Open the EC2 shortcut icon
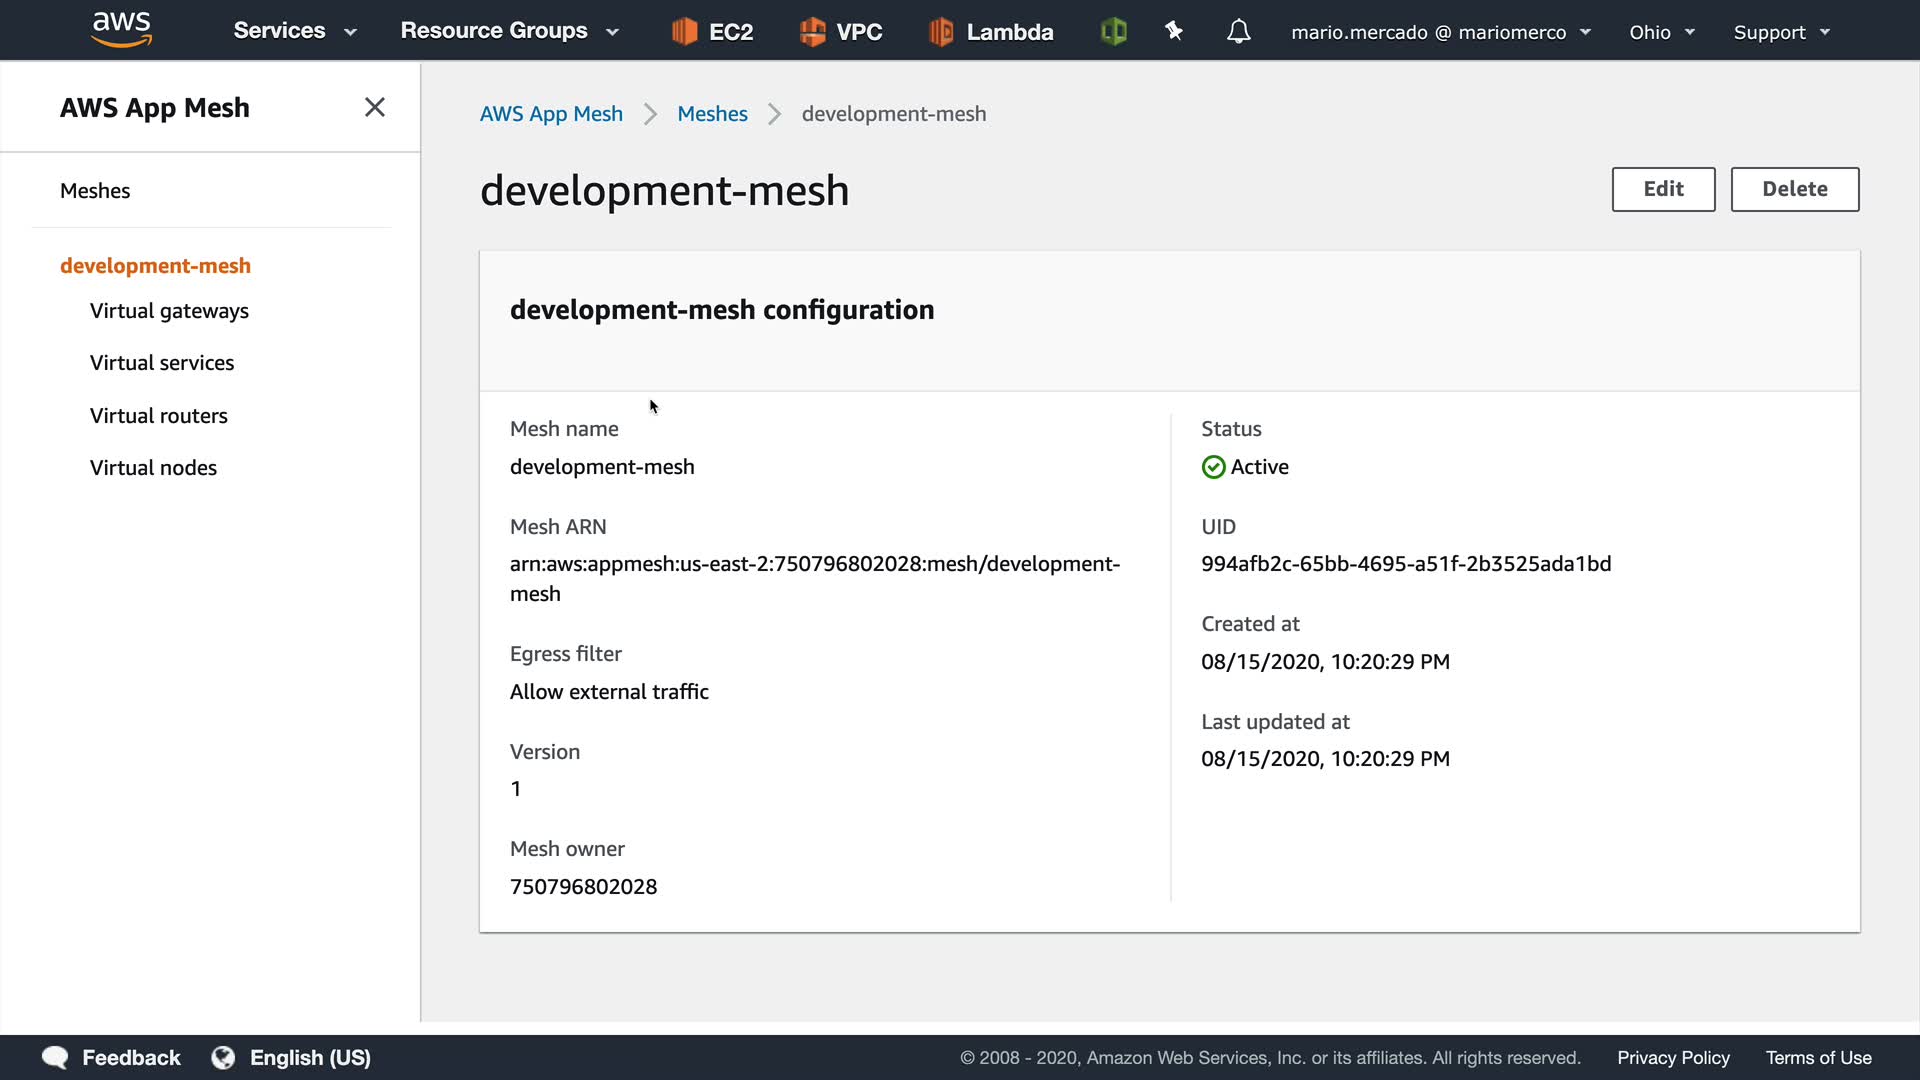Screen dimensions: 1920x1080 (x=684, y=31)
